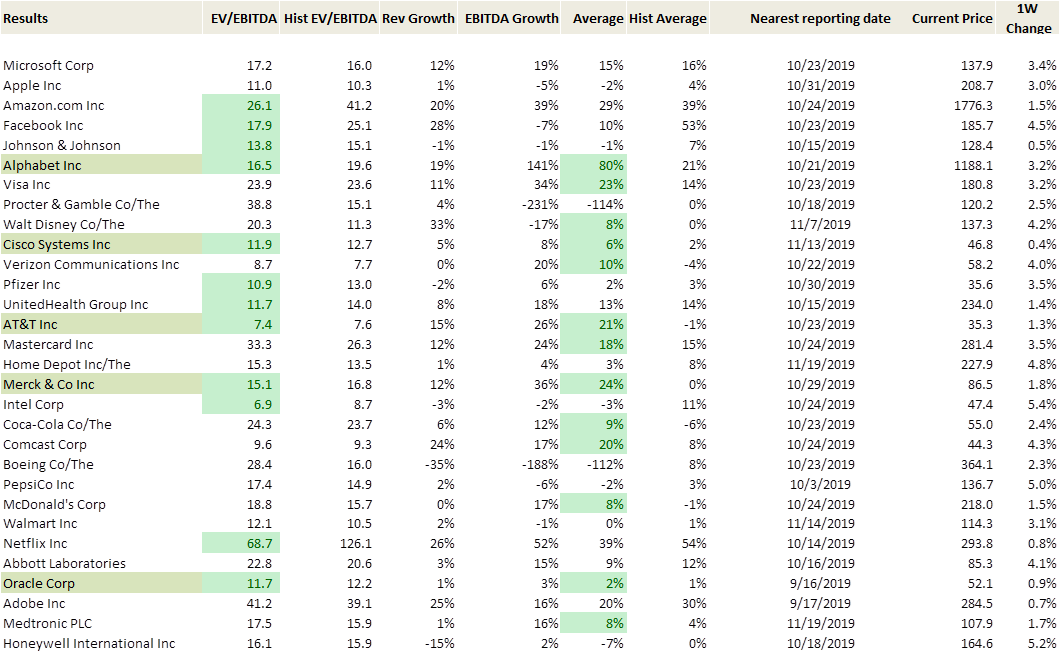Viewport: 1061px width, 654px height.
Task: Select PepsiCo's reporting date 10/3/2019
Action: pyautogui.click(x=820, y=484)
